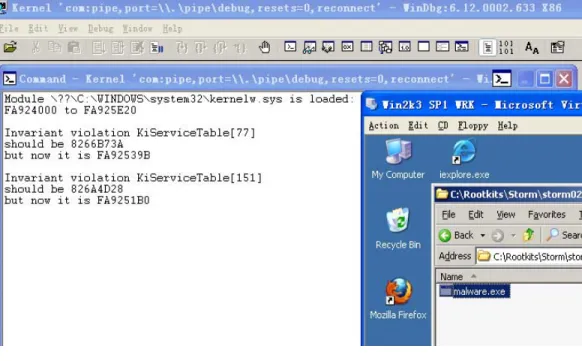
Task: Open Help menu in Virtual PC window
Action: [x=507, y=126]
